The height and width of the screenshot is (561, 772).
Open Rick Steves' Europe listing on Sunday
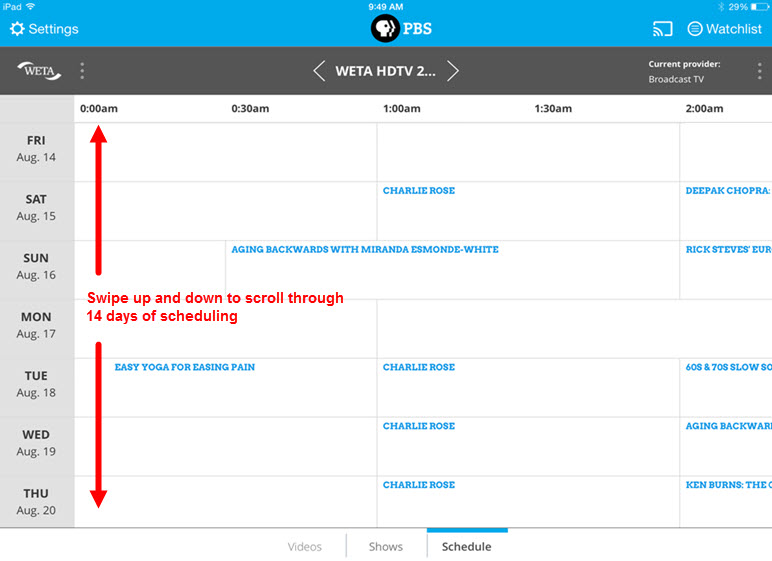pyautogui.click(x=728, y=249)
